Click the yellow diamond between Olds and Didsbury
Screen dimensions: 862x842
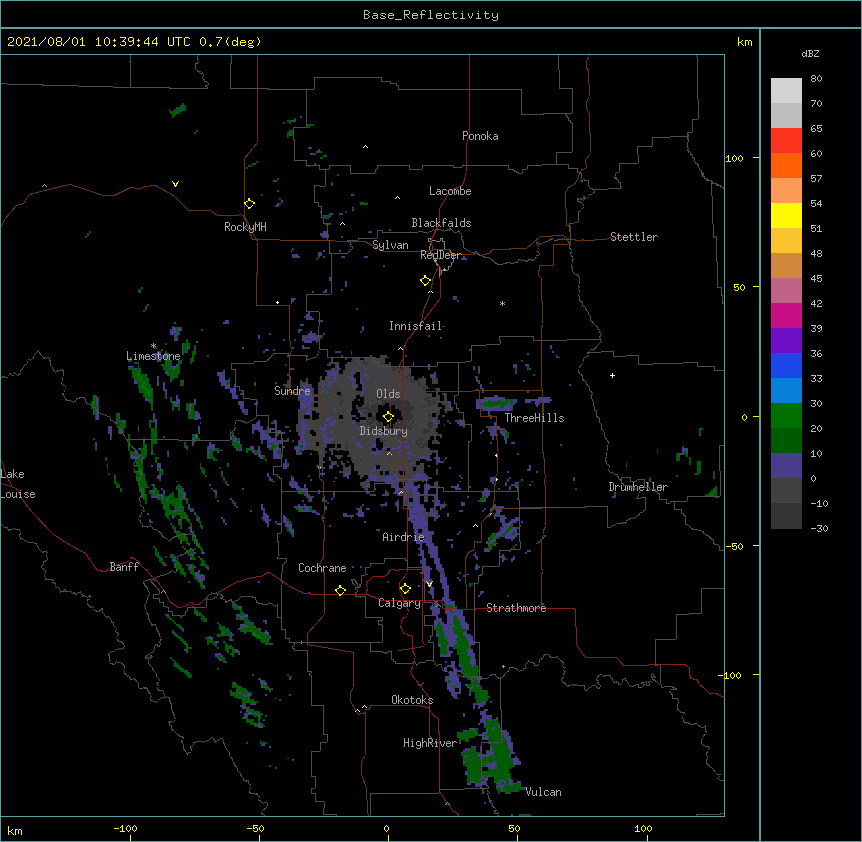tap(388, 417)
